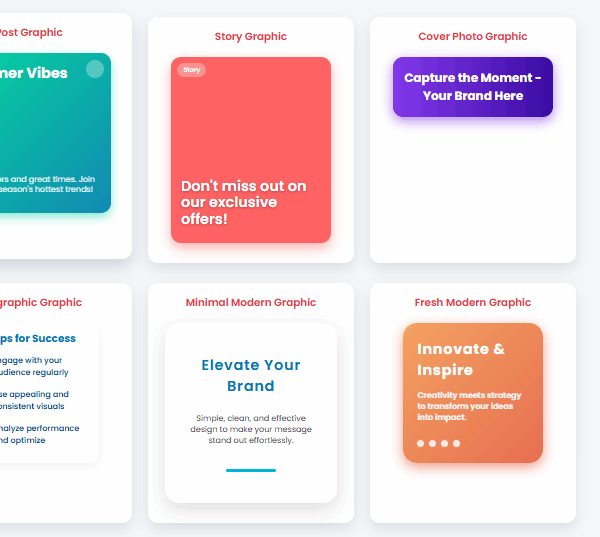600x537 pixels.
Task: Click the Post Graphic heading
Action: pyautogui.click(x=31, y=33)
